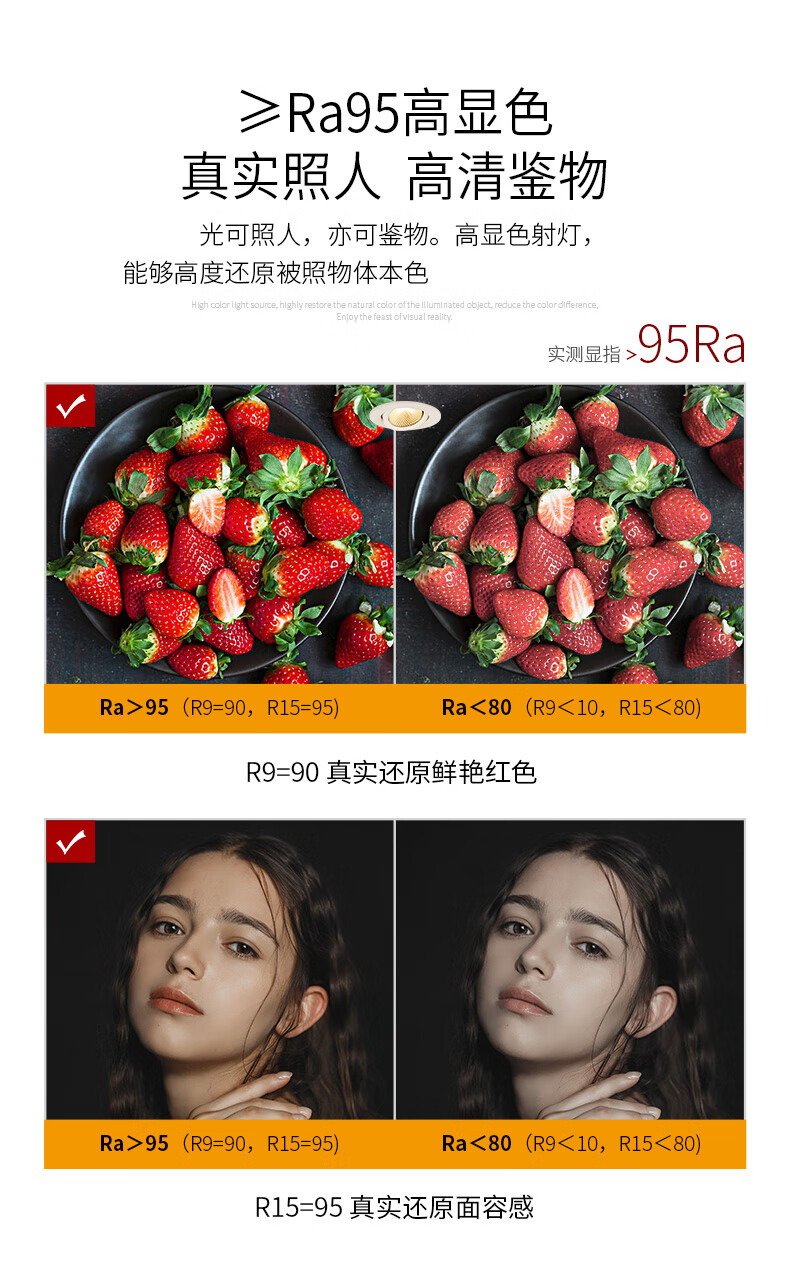Viewport: 790px width, 1286px height.
Task: Click the 真实照人 高清鉴物 heading
Action: point(395,177)
